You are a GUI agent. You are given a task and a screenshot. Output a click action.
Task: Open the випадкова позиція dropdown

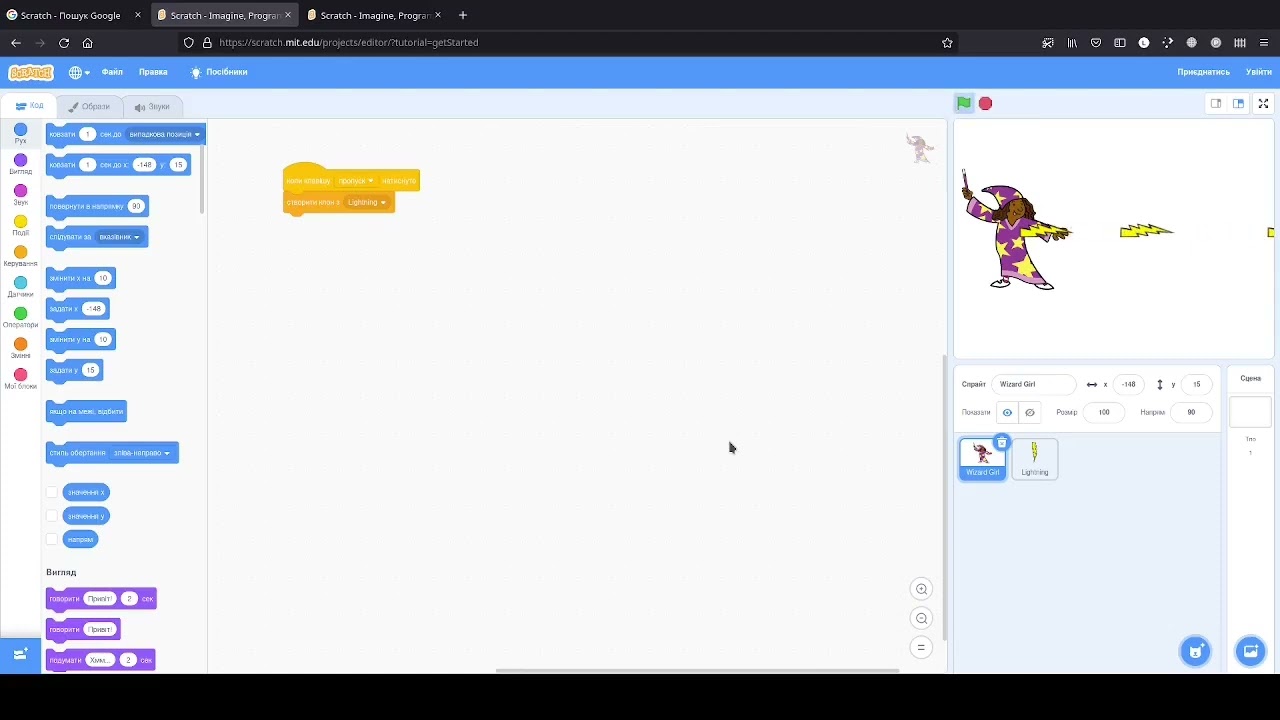(164, 134)
